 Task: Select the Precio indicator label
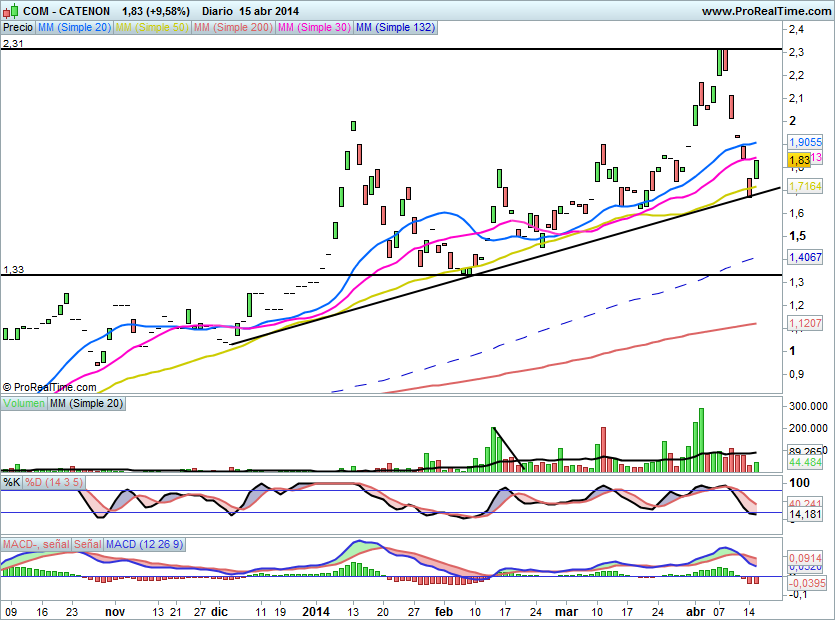click(18, 28)
